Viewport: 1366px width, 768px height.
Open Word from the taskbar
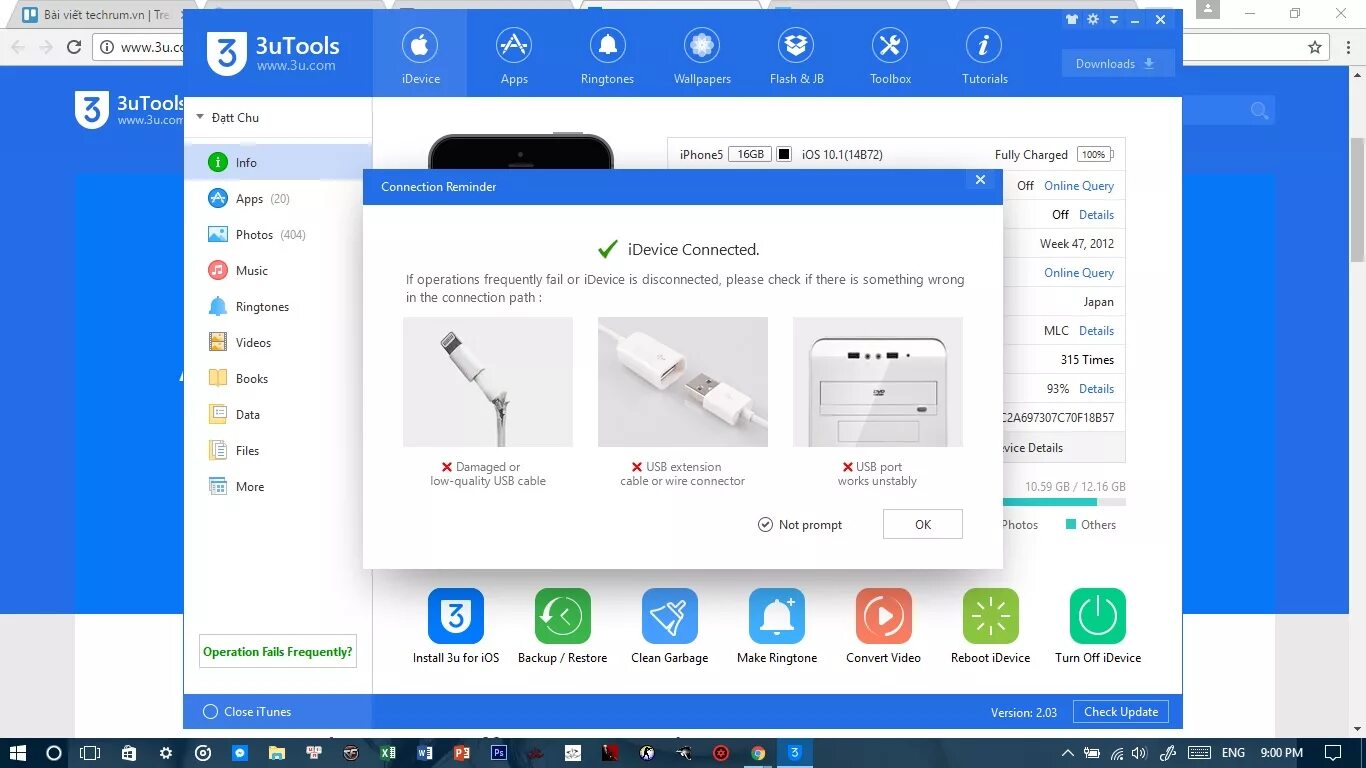pyautogui.click(x=425, y=753)
